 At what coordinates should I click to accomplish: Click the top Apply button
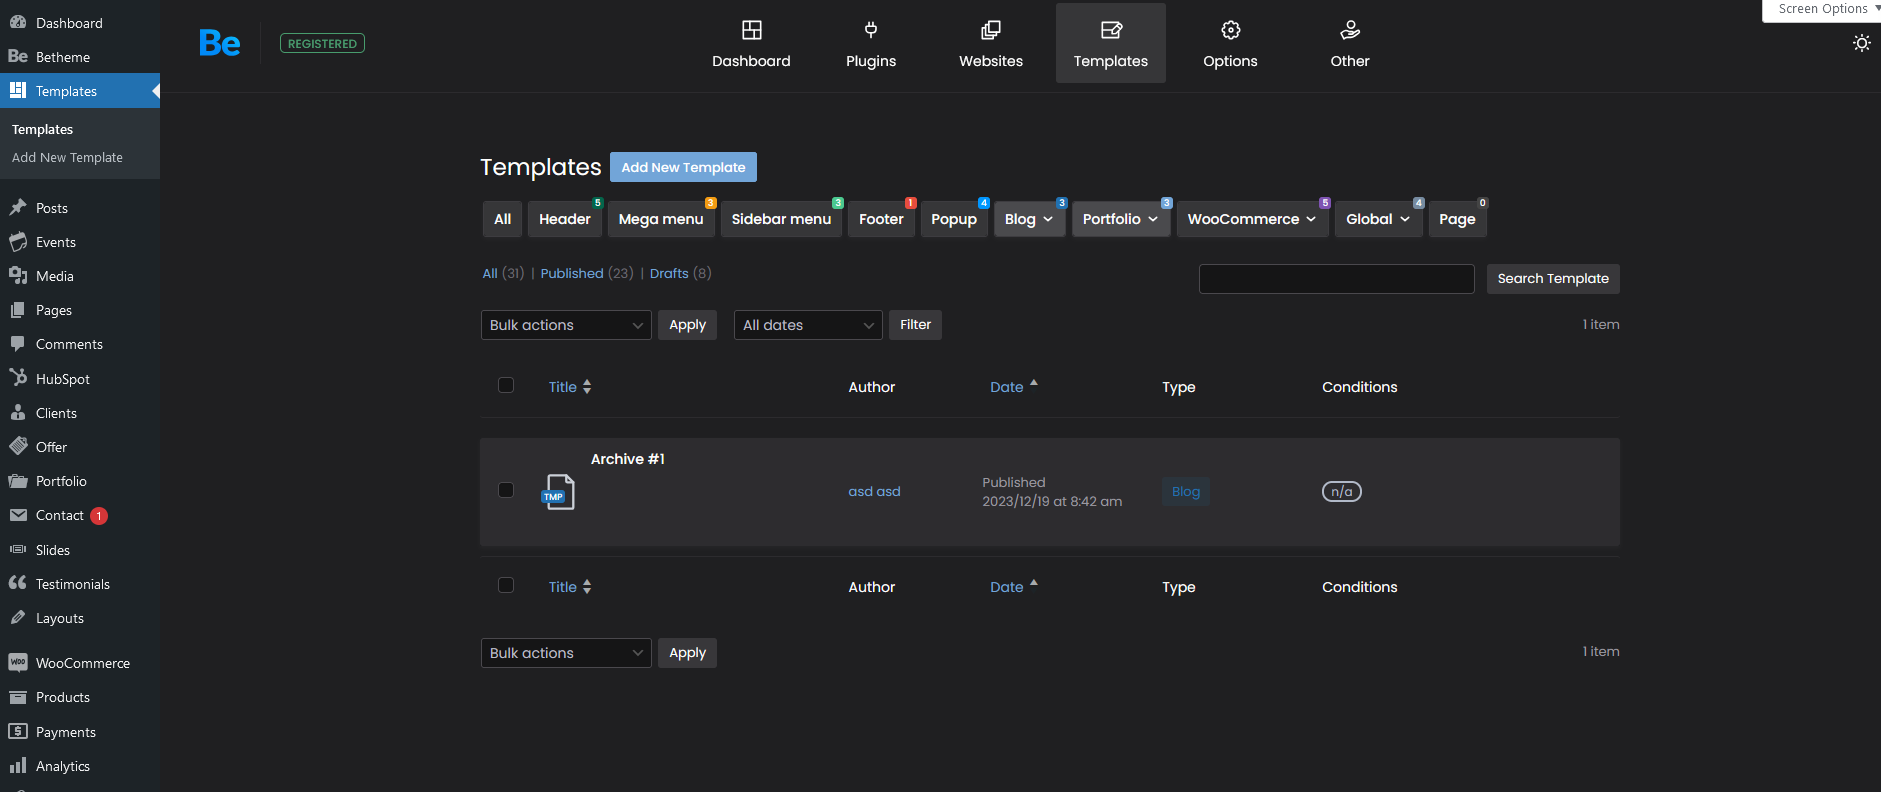[x=687, y=325]
